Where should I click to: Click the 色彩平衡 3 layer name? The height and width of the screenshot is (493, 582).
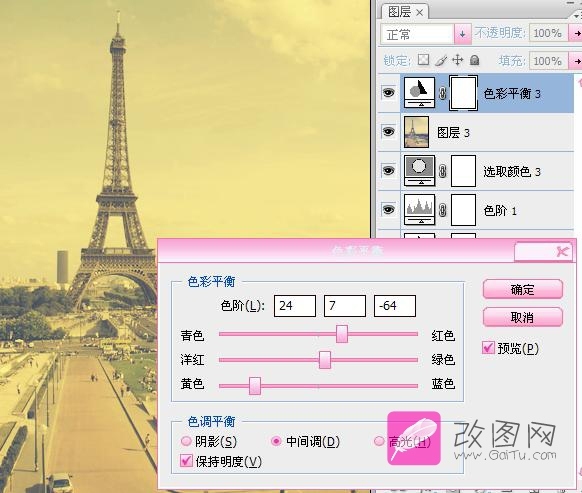click(512, 94)
